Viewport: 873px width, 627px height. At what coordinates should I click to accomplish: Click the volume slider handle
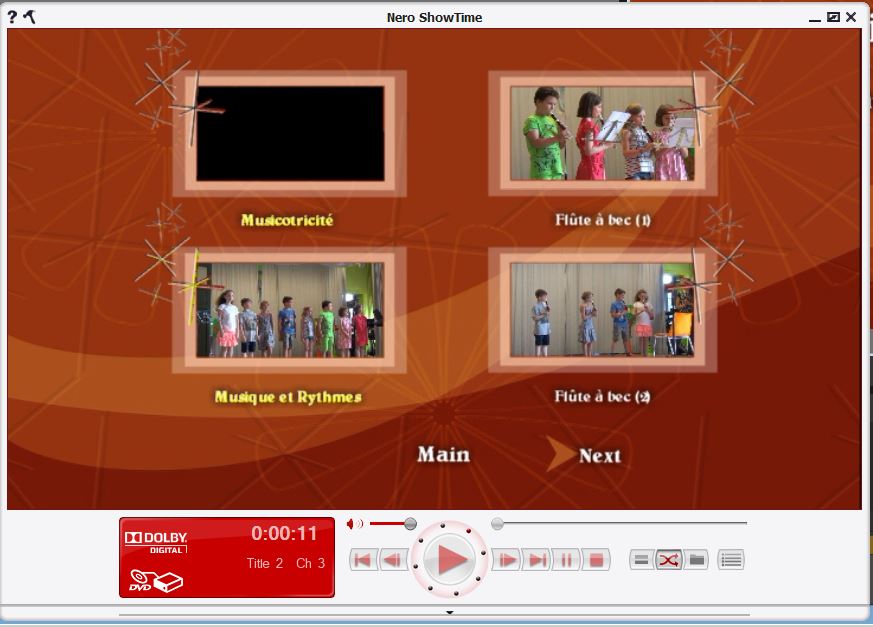[410, 523]
